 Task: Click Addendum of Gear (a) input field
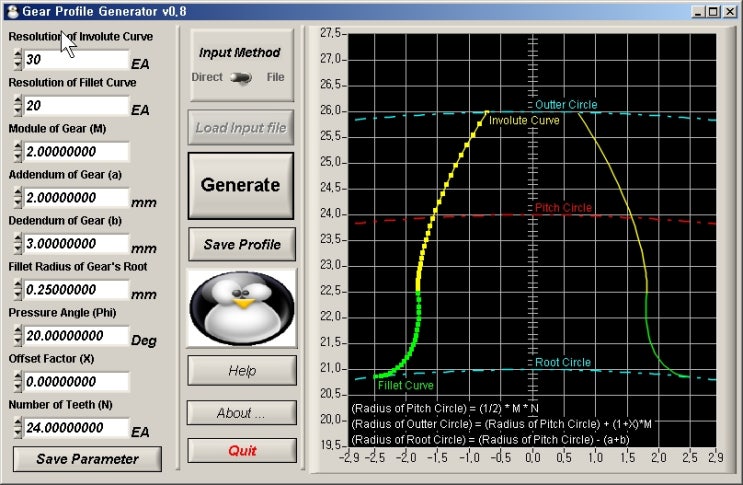pyautogui.click(x=76, y=198)
